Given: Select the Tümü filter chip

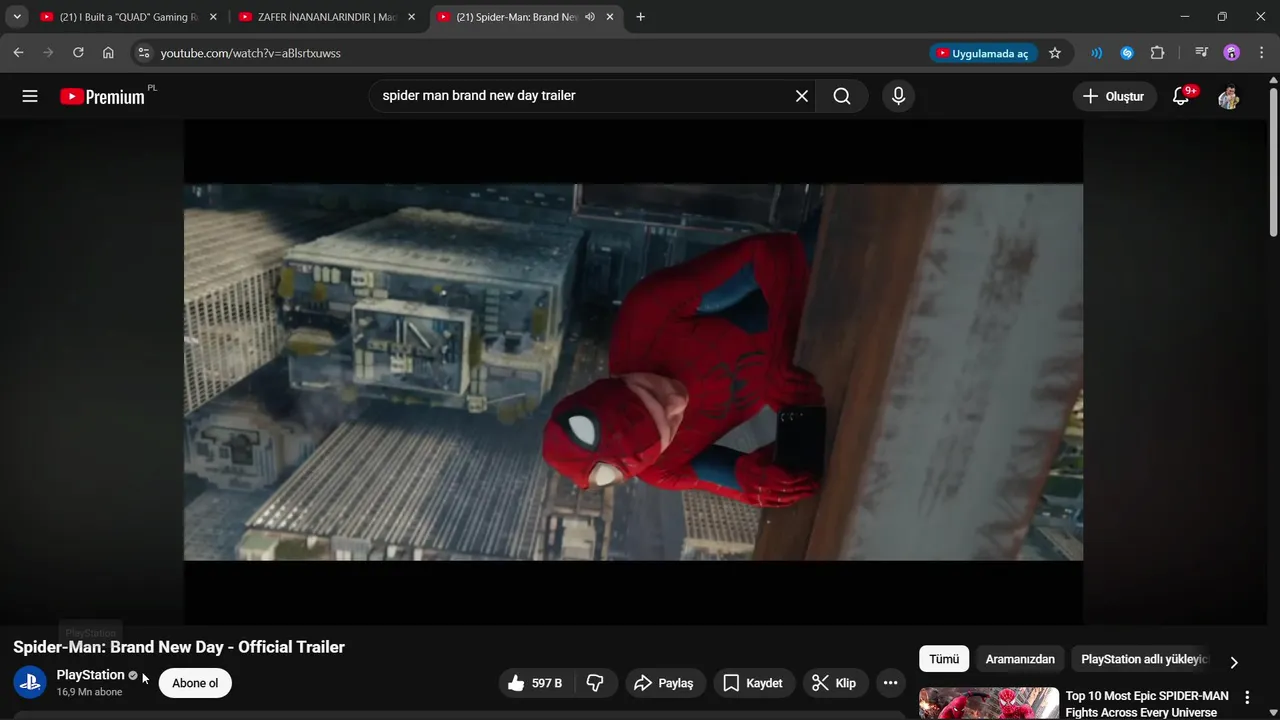Looking at the screenshot, I should point(944,659).
